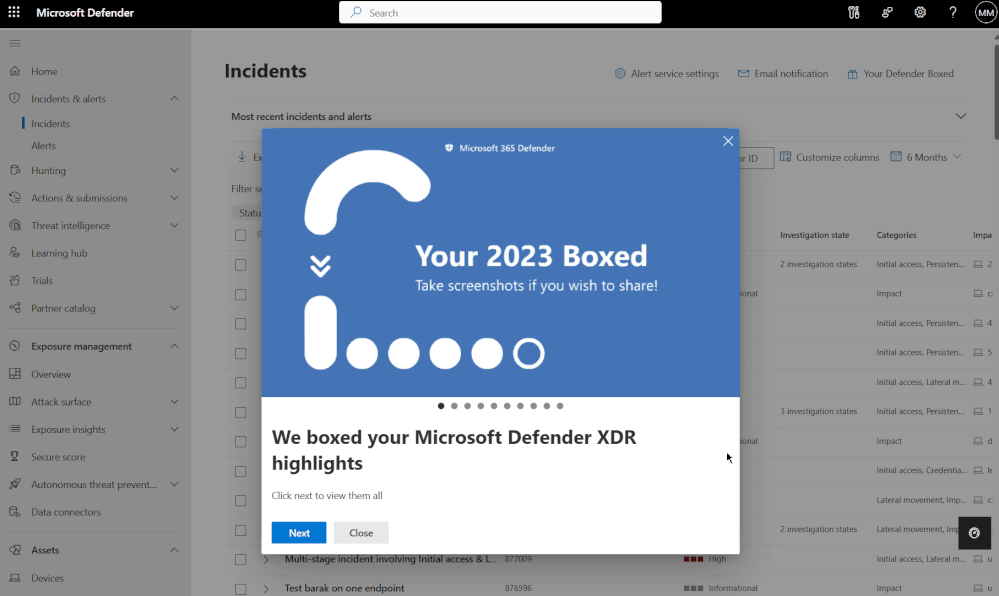Open the help question mark icon
999x596 pixels.
tap(952, 12)
